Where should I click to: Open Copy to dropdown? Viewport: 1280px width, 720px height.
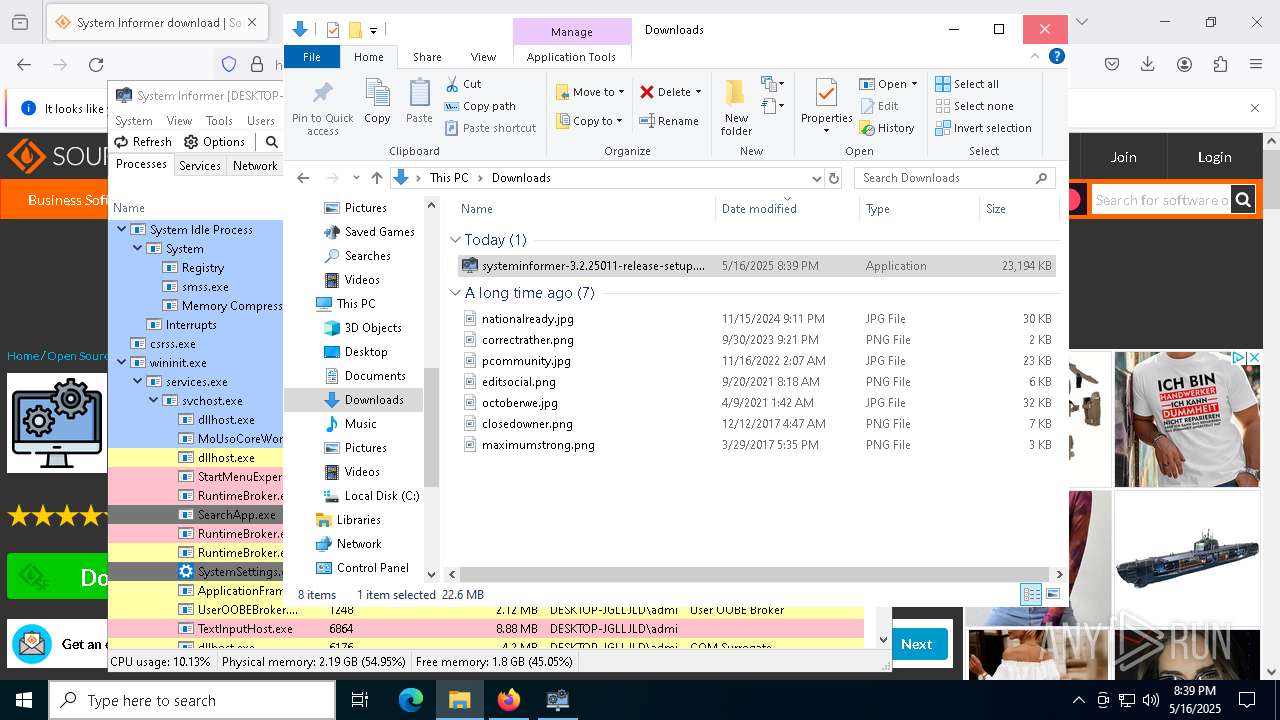[x=590, y=121]
